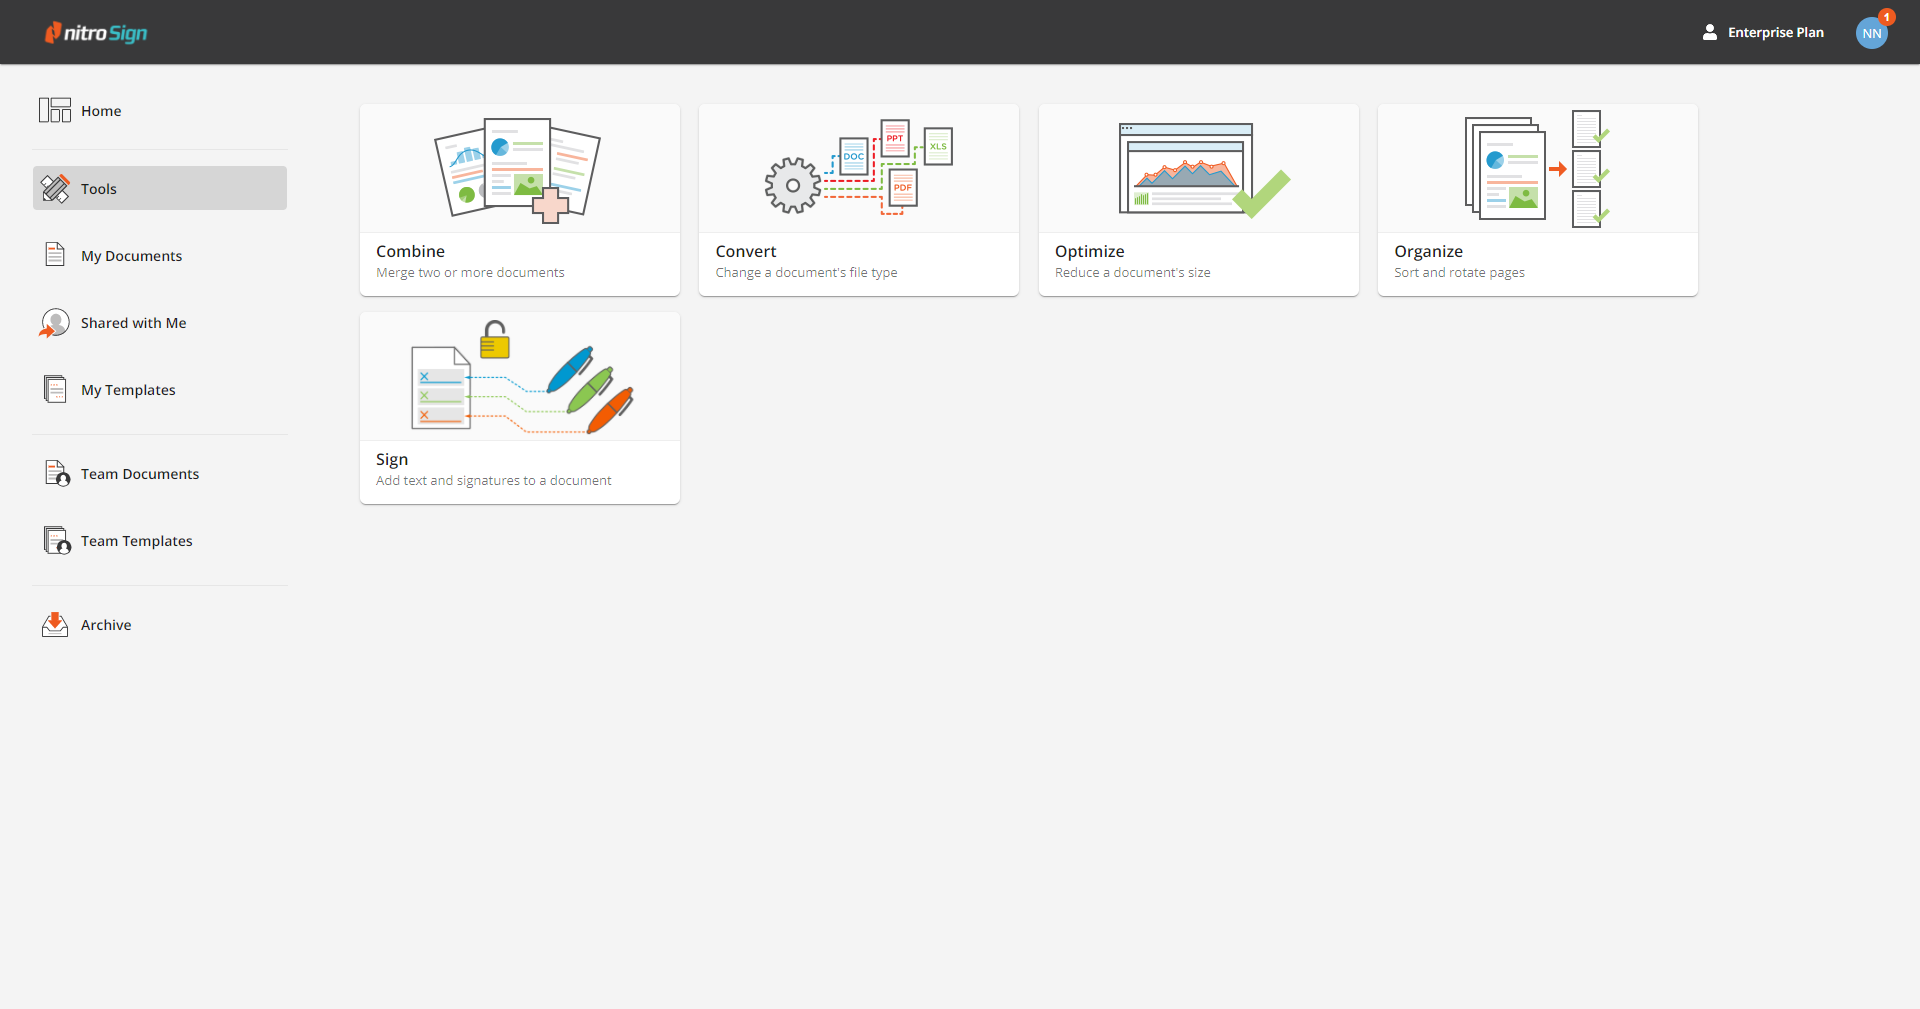This screenshot has width=1920, height=1009.
Task: Go to Team Templates menu label
Action: 136,541
